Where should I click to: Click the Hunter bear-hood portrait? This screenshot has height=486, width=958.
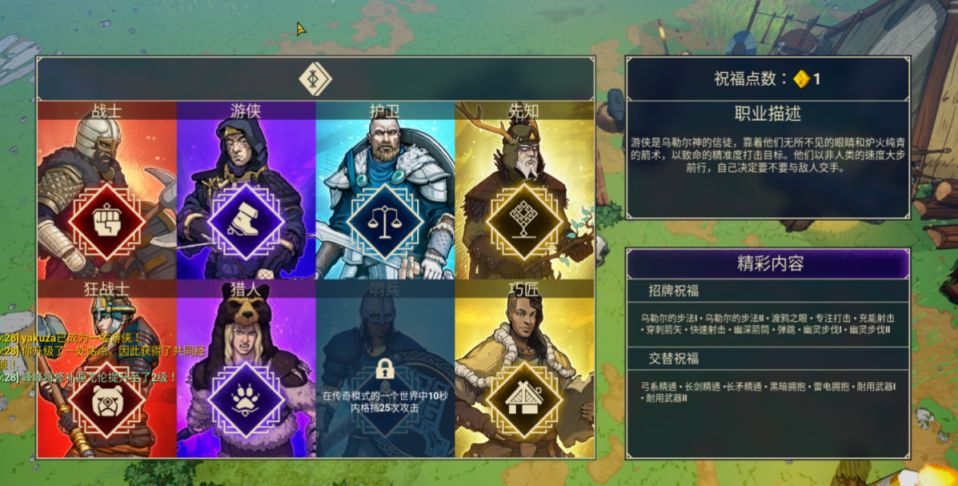tap(246, 369)
